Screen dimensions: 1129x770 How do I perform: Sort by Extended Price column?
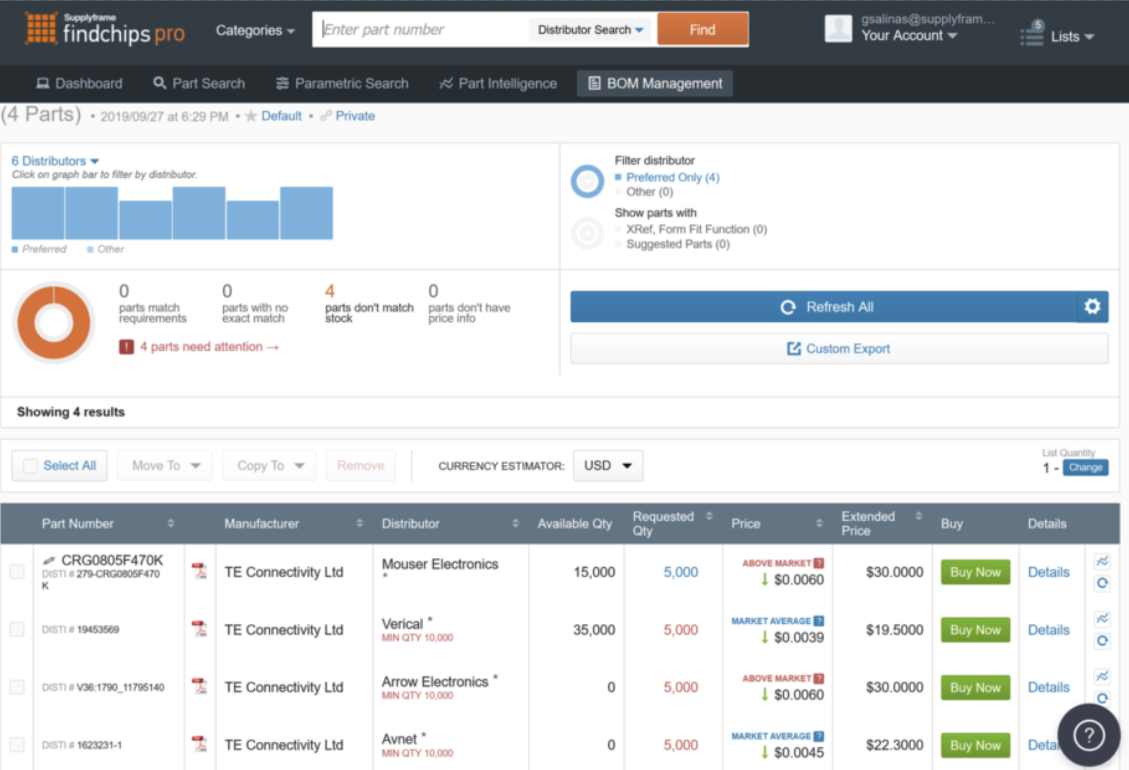pos(918,516)
